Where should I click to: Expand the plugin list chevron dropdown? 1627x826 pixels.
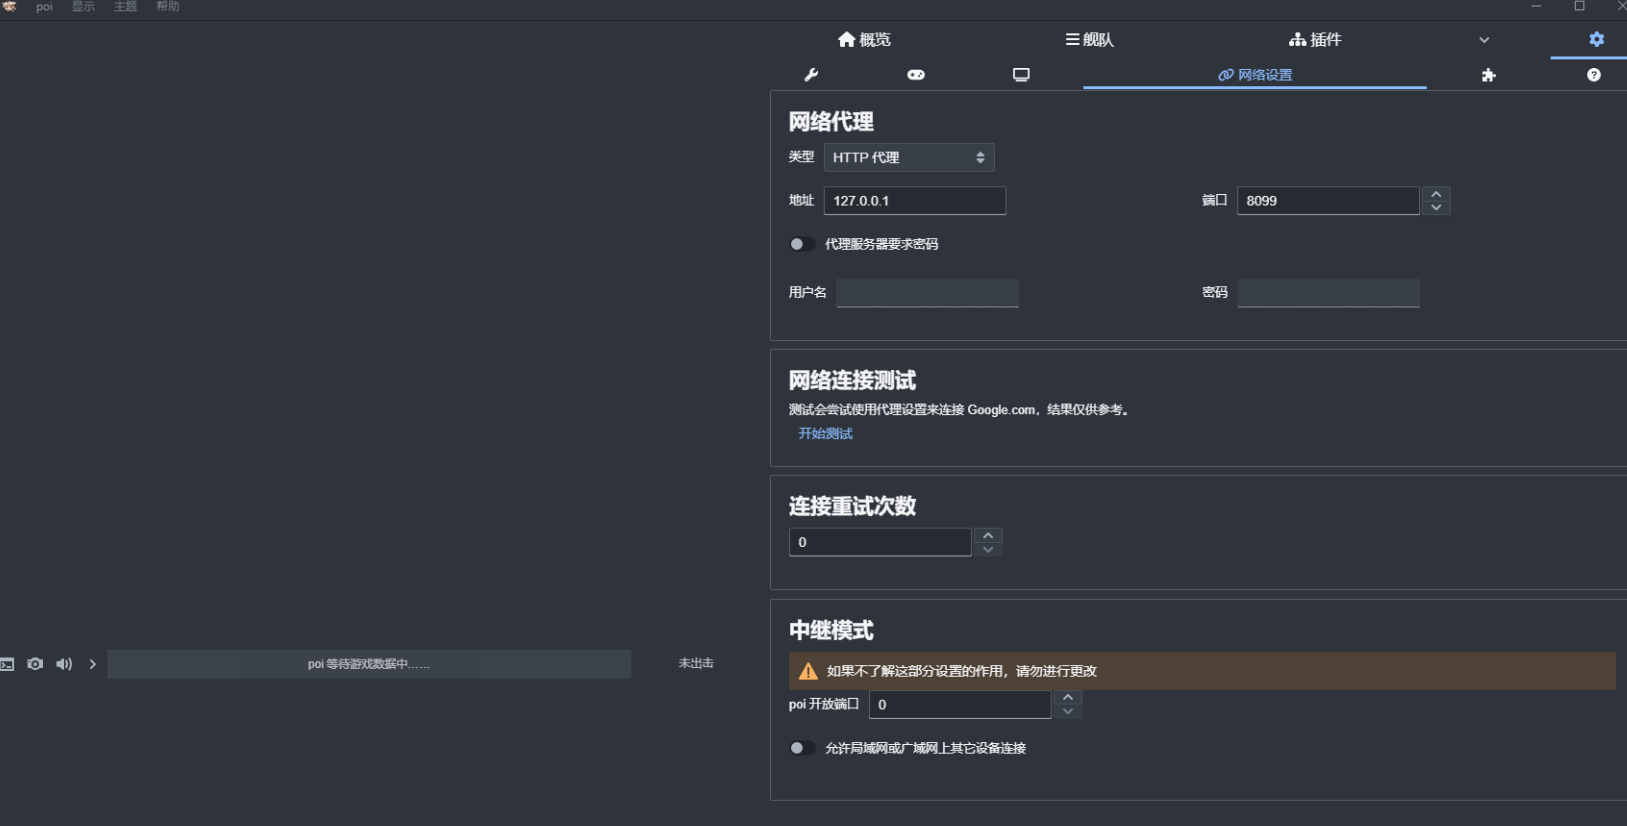click(x=1484, y=40)
